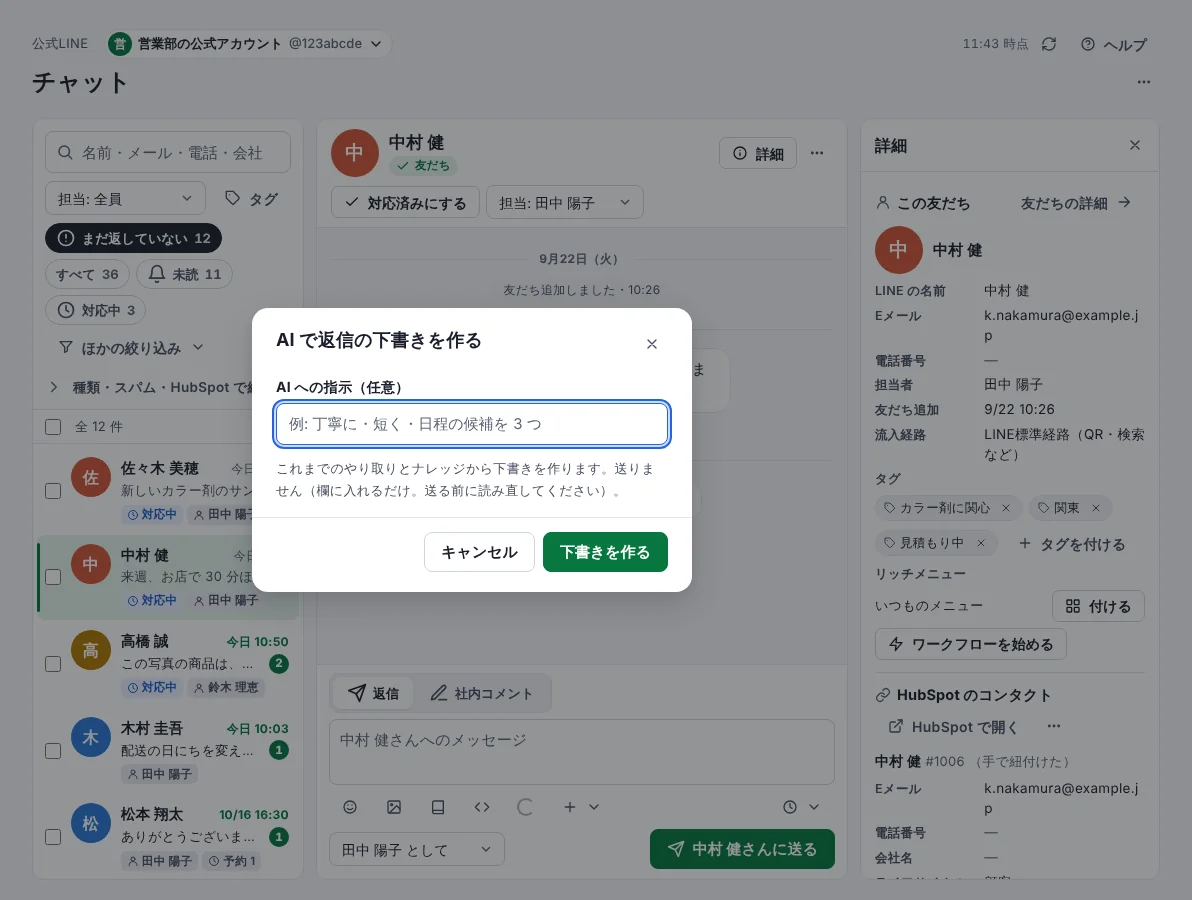This screenshot has width=1192, height=900.
Task: Click the HubSpot のコンタクト link icon
Action: pyautogui.click(x=883, y=695)
